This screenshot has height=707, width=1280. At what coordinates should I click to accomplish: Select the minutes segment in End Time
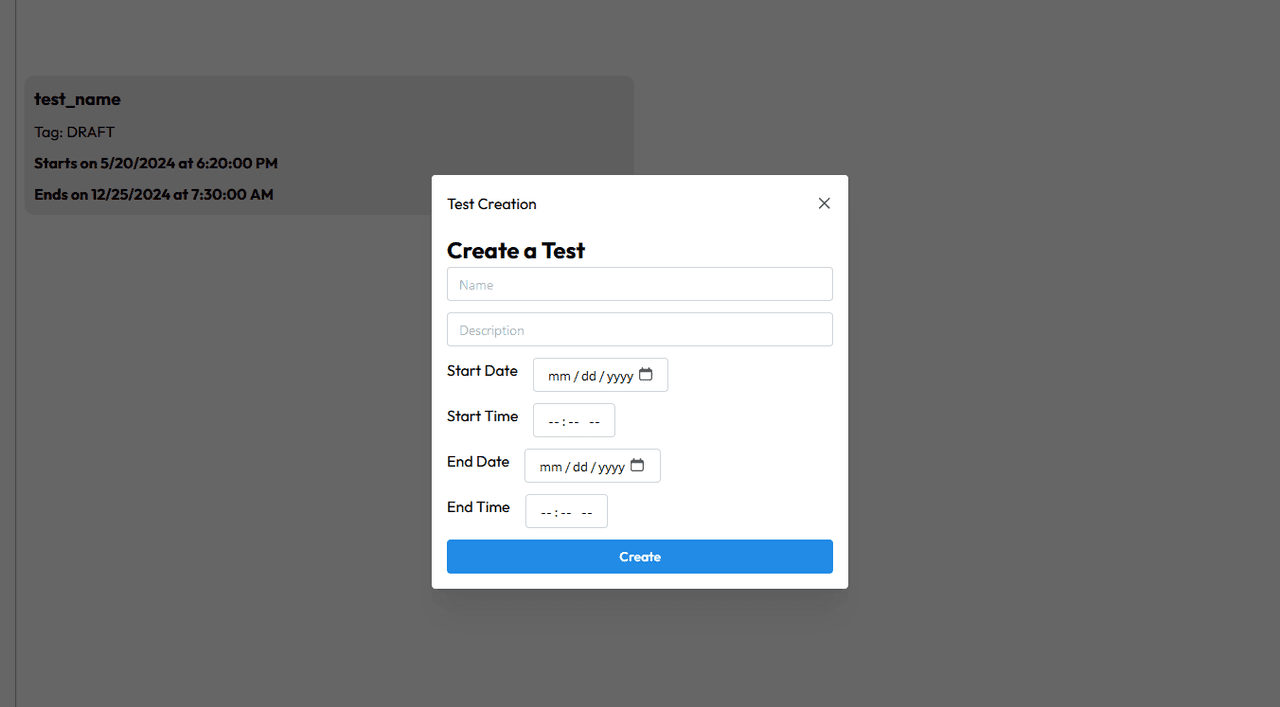click(566, 513)
